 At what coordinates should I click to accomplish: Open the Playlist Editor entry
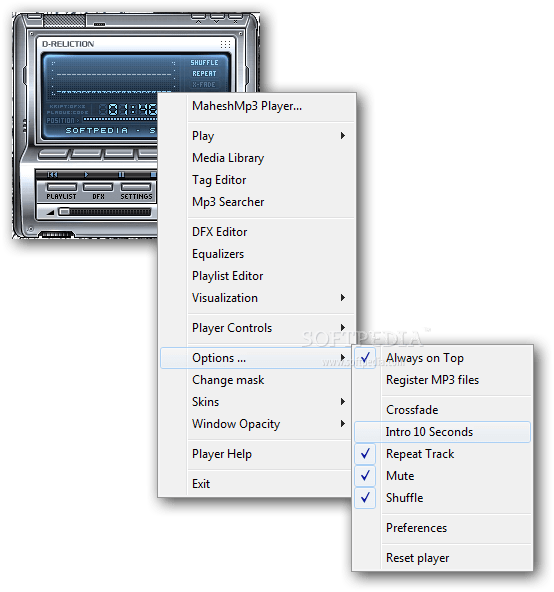258,276
